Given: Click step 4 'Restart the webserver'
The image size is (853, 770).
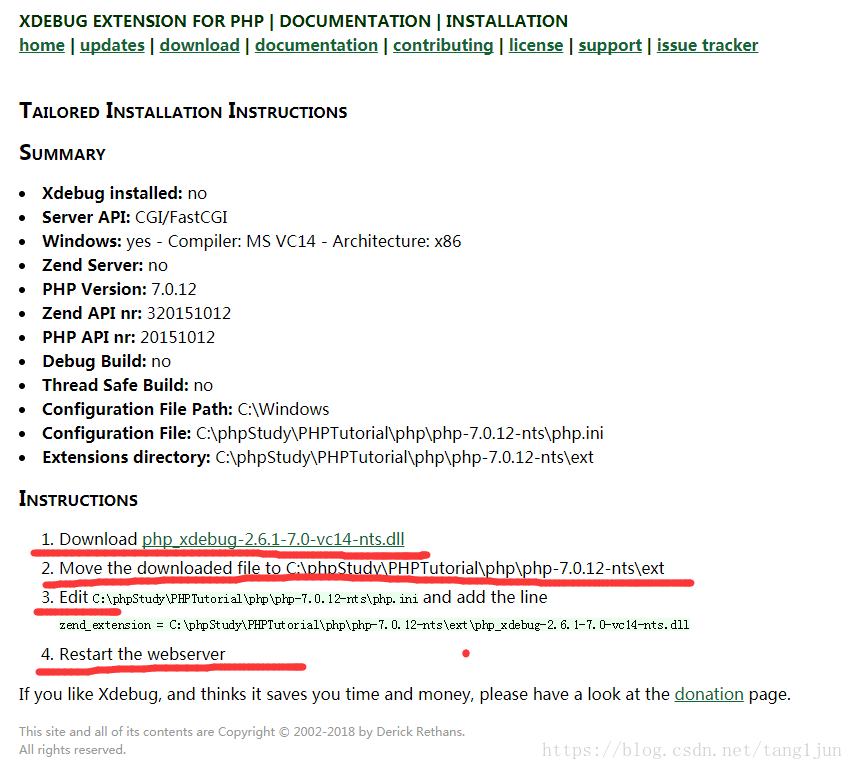Looking at the screenshot, I should click(x=142, y=654).
